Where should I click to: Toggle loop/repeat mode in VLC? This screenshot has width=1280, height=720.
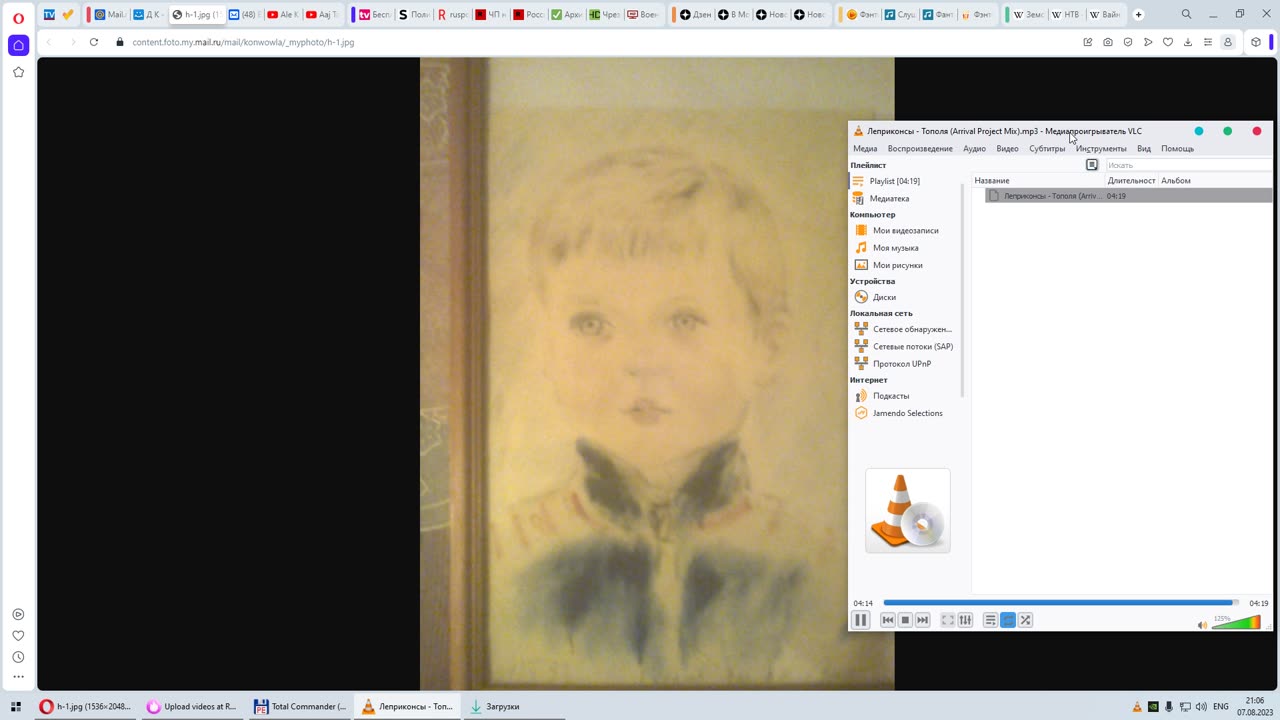(1008, 620)
